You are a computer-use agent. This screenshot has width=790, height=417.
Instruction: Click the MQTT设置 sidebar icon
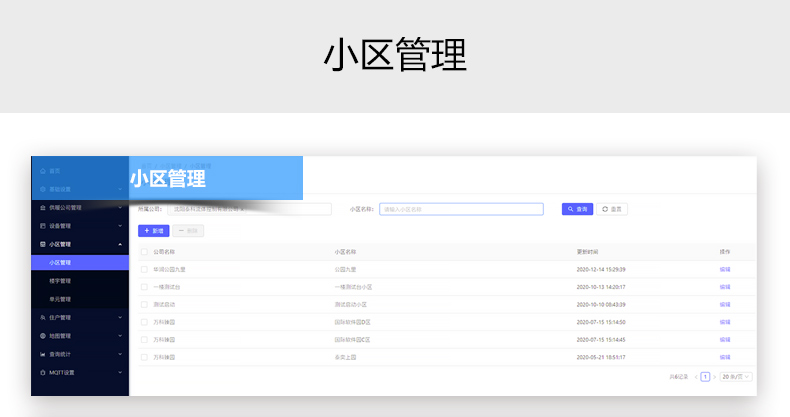pyautogui.click(x=42, y=372)
